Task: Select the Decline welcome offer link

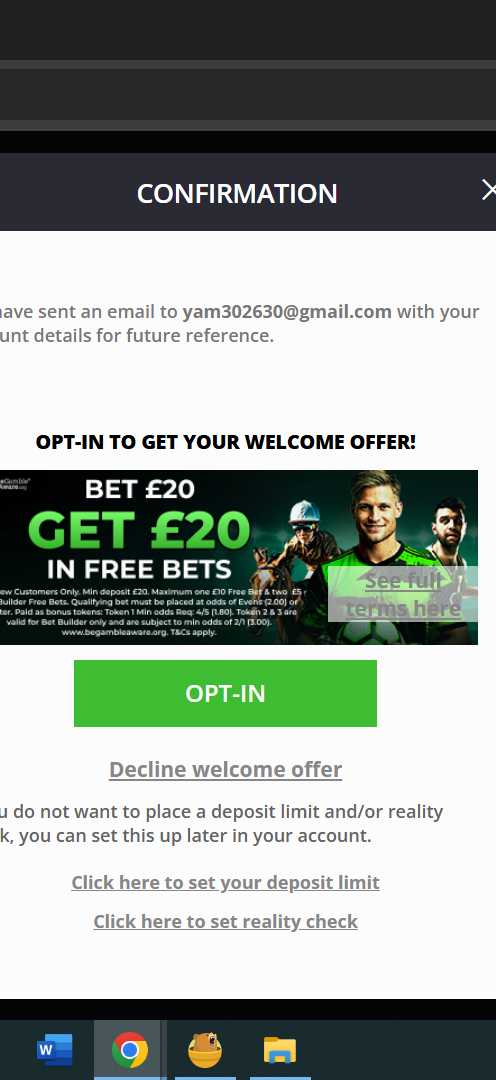Action: click(225, 769)
